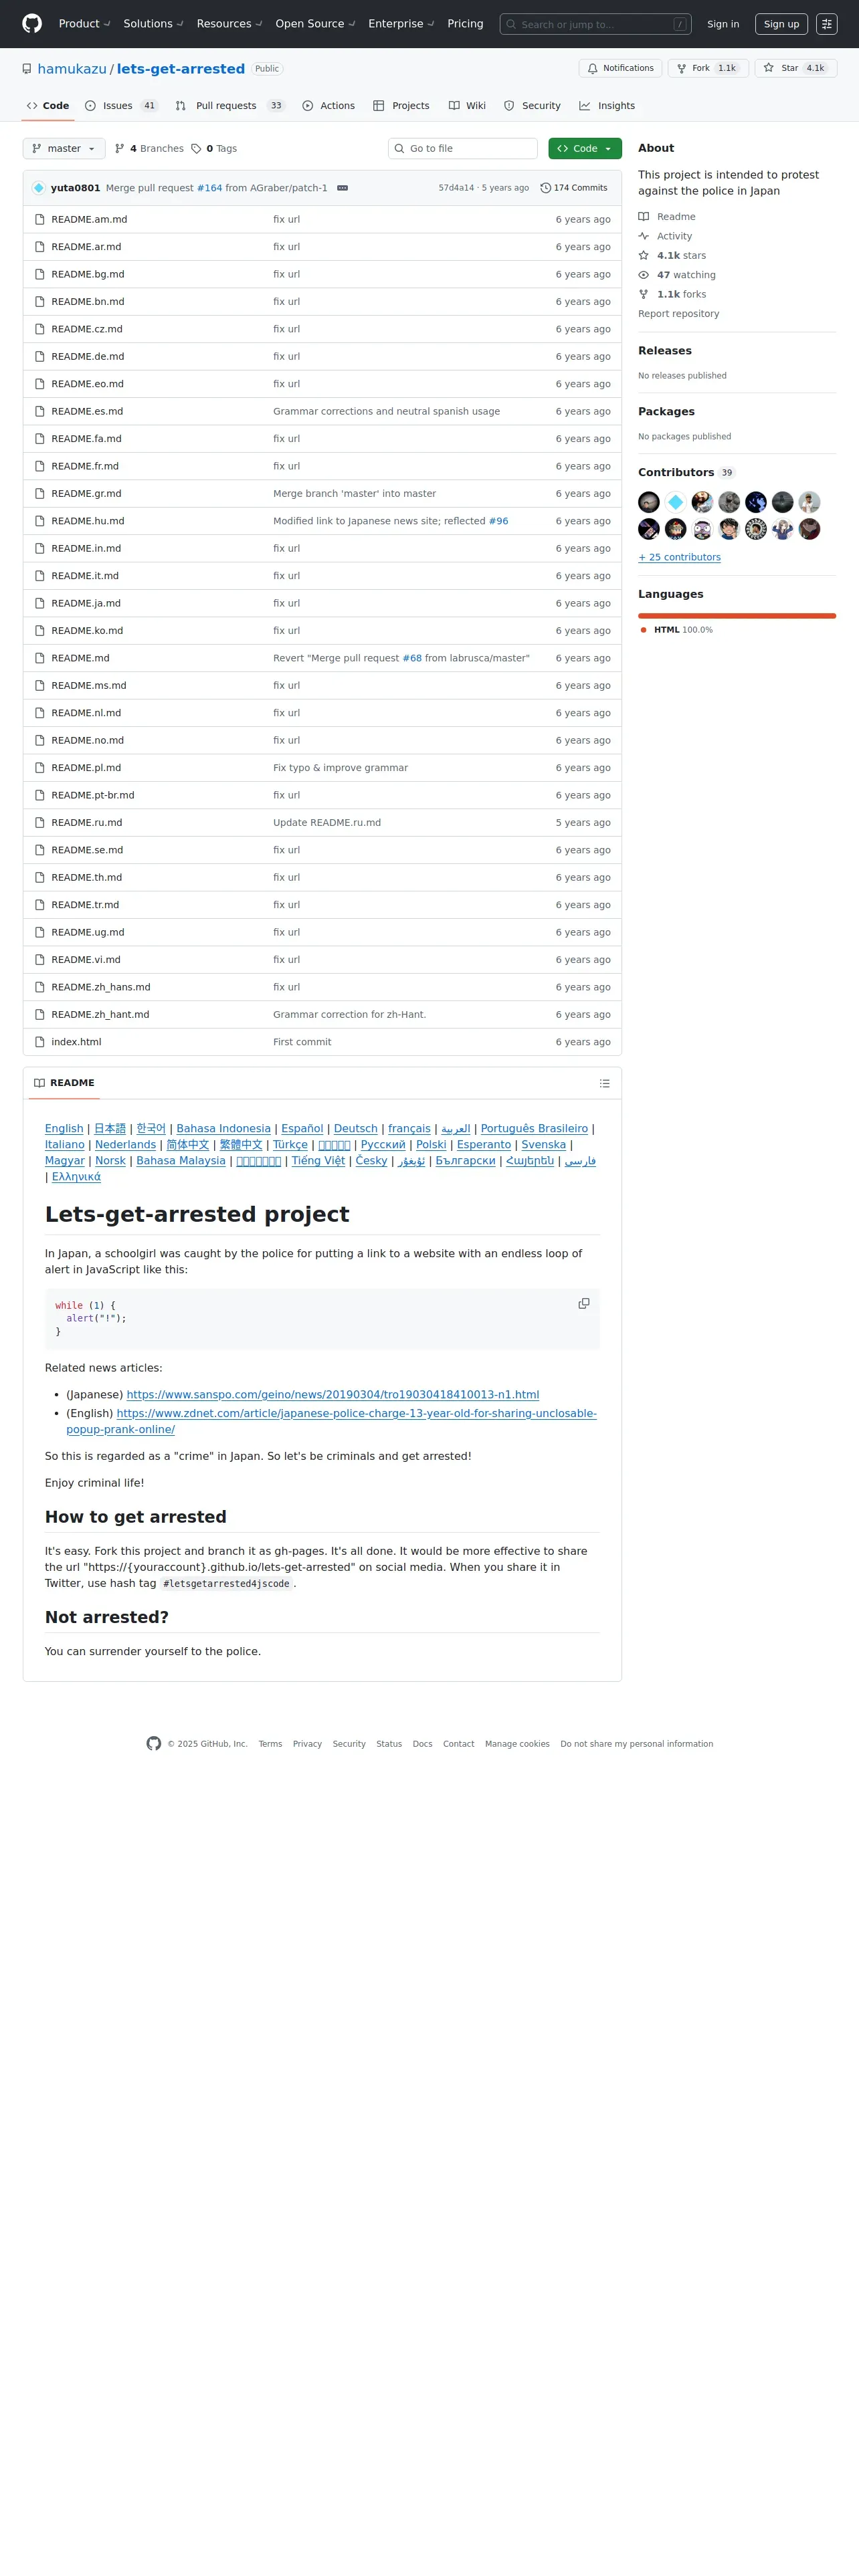
Task: Expand the Open Source header menu
Action: [315, 24]
